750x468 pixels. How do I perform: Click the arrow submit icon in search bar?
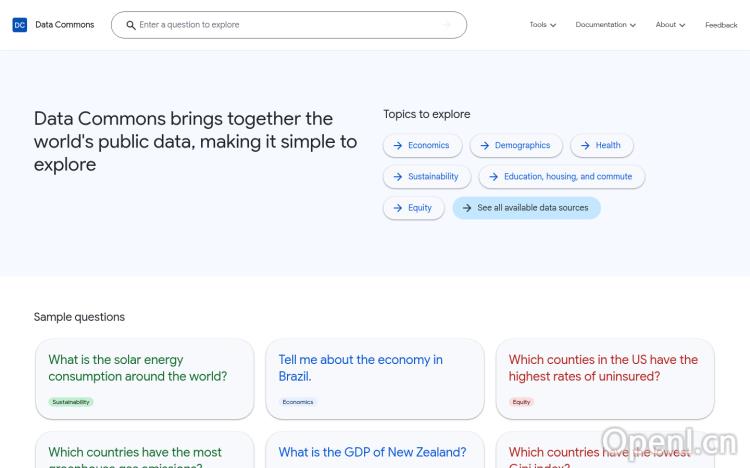(447, 25)
